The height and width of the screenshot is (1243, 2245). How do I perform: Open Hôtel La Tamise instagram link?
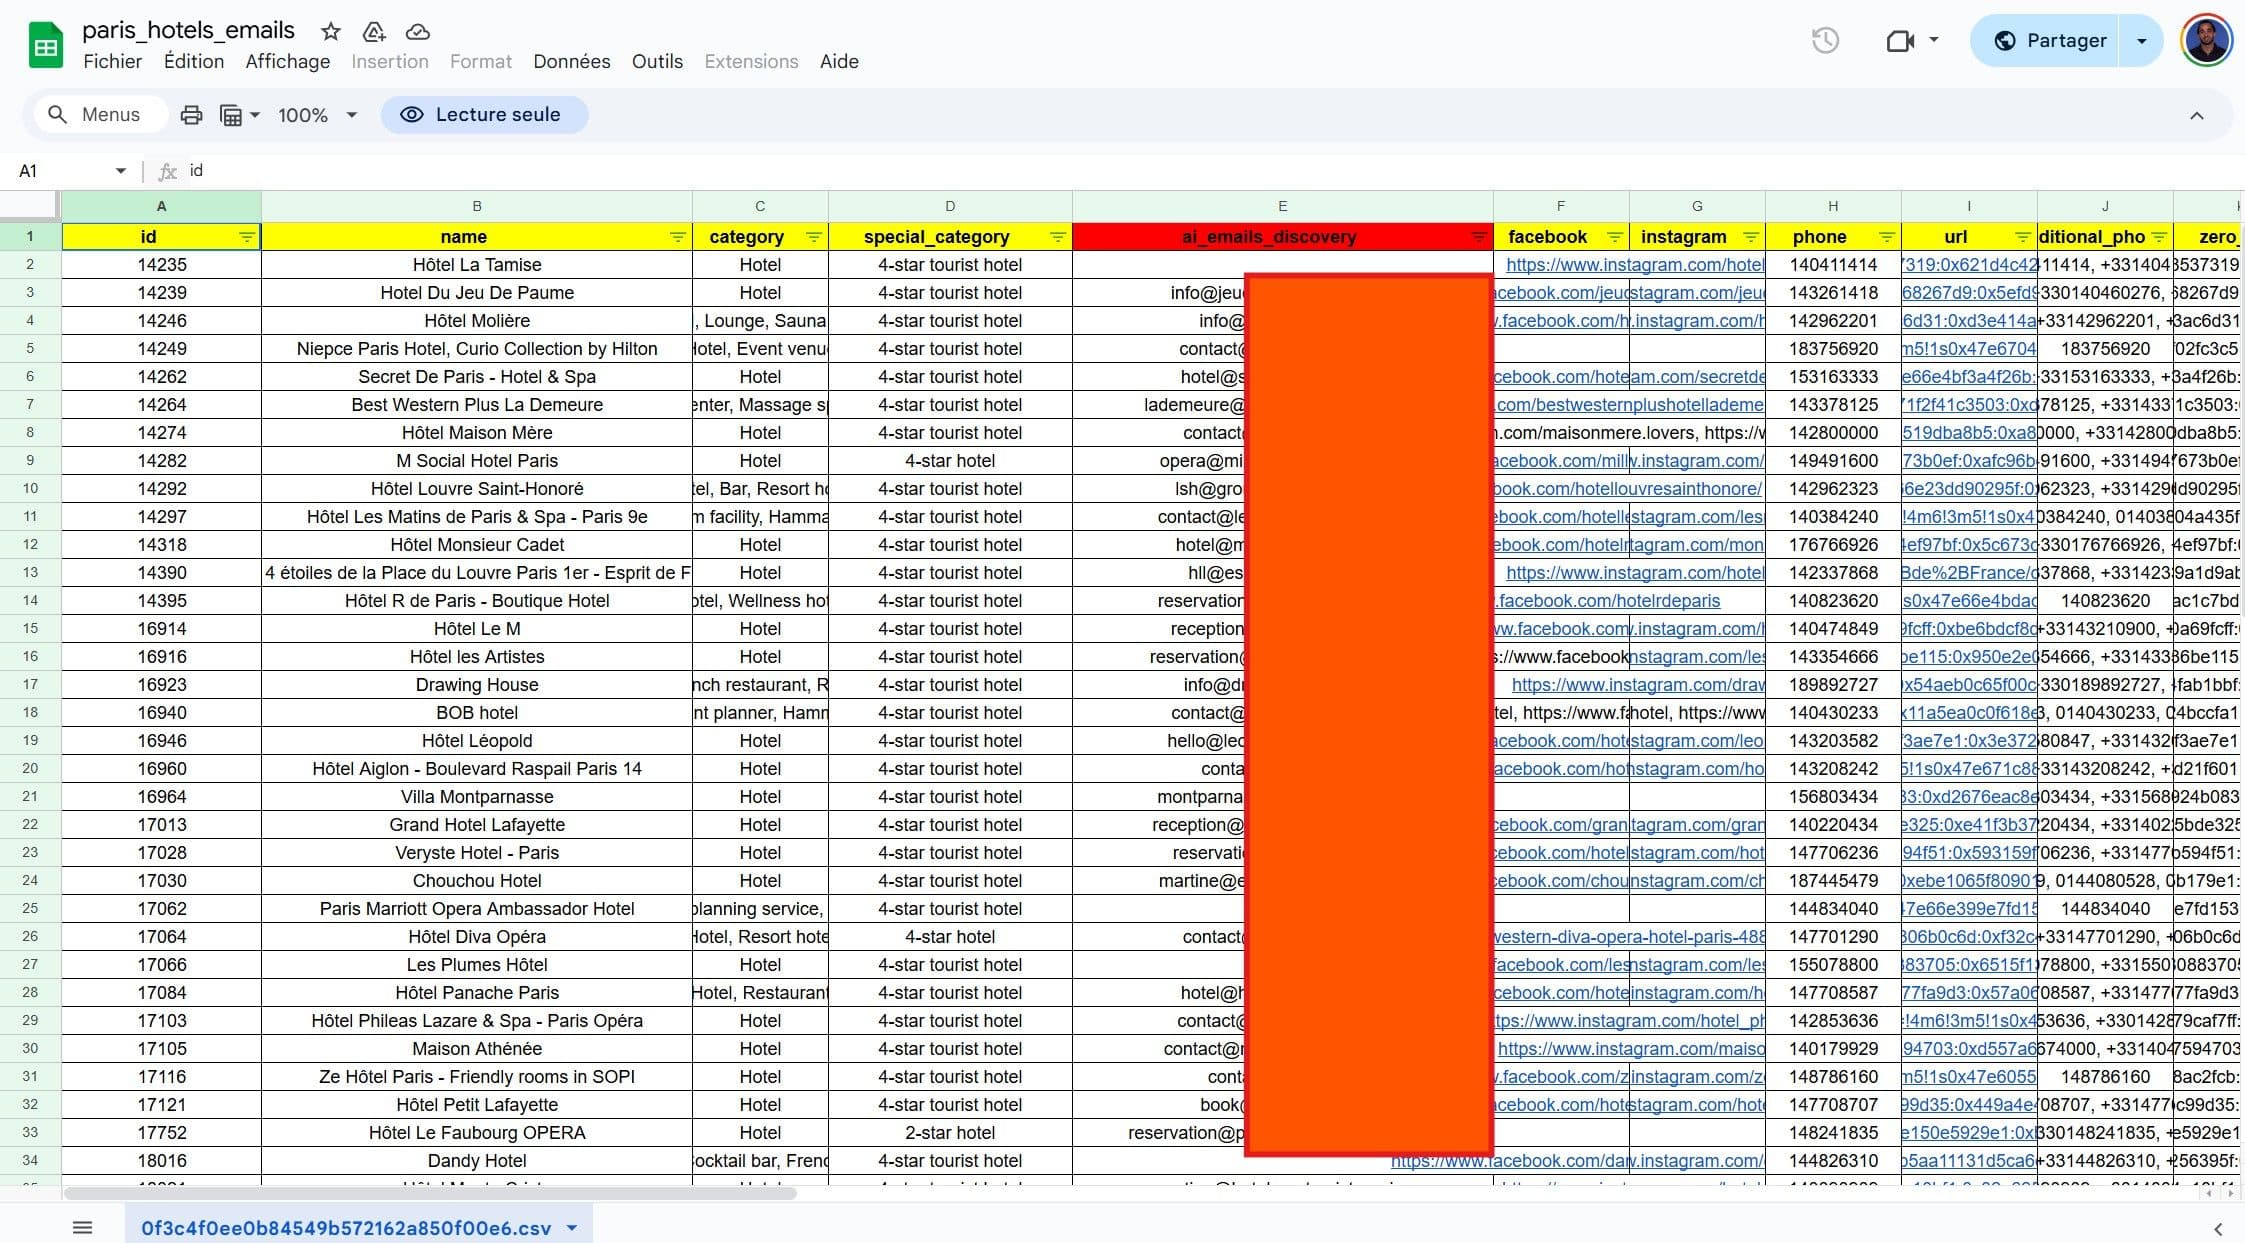pyautogui.click(x=1635, y=265)
